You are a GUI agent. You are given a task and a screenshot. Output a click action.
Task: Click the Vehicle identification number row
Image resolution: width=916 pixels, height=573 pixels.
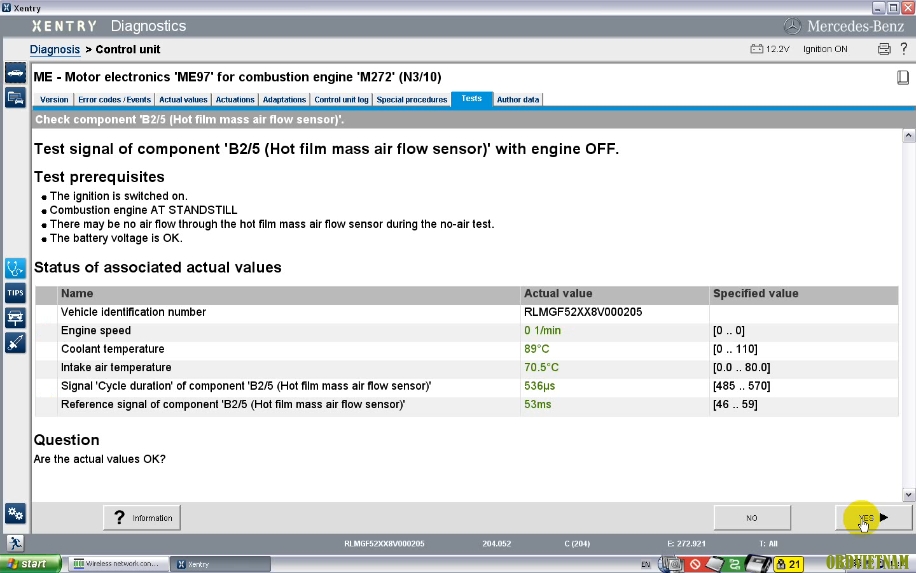466,312
